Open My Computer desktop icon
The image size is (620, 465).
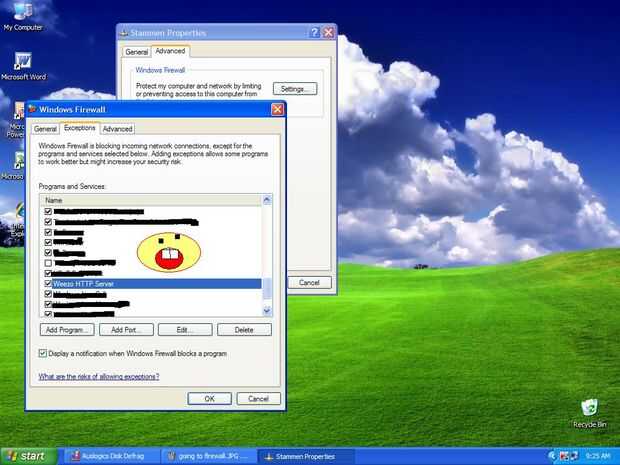pyautogui.click(x=23, y=16)
